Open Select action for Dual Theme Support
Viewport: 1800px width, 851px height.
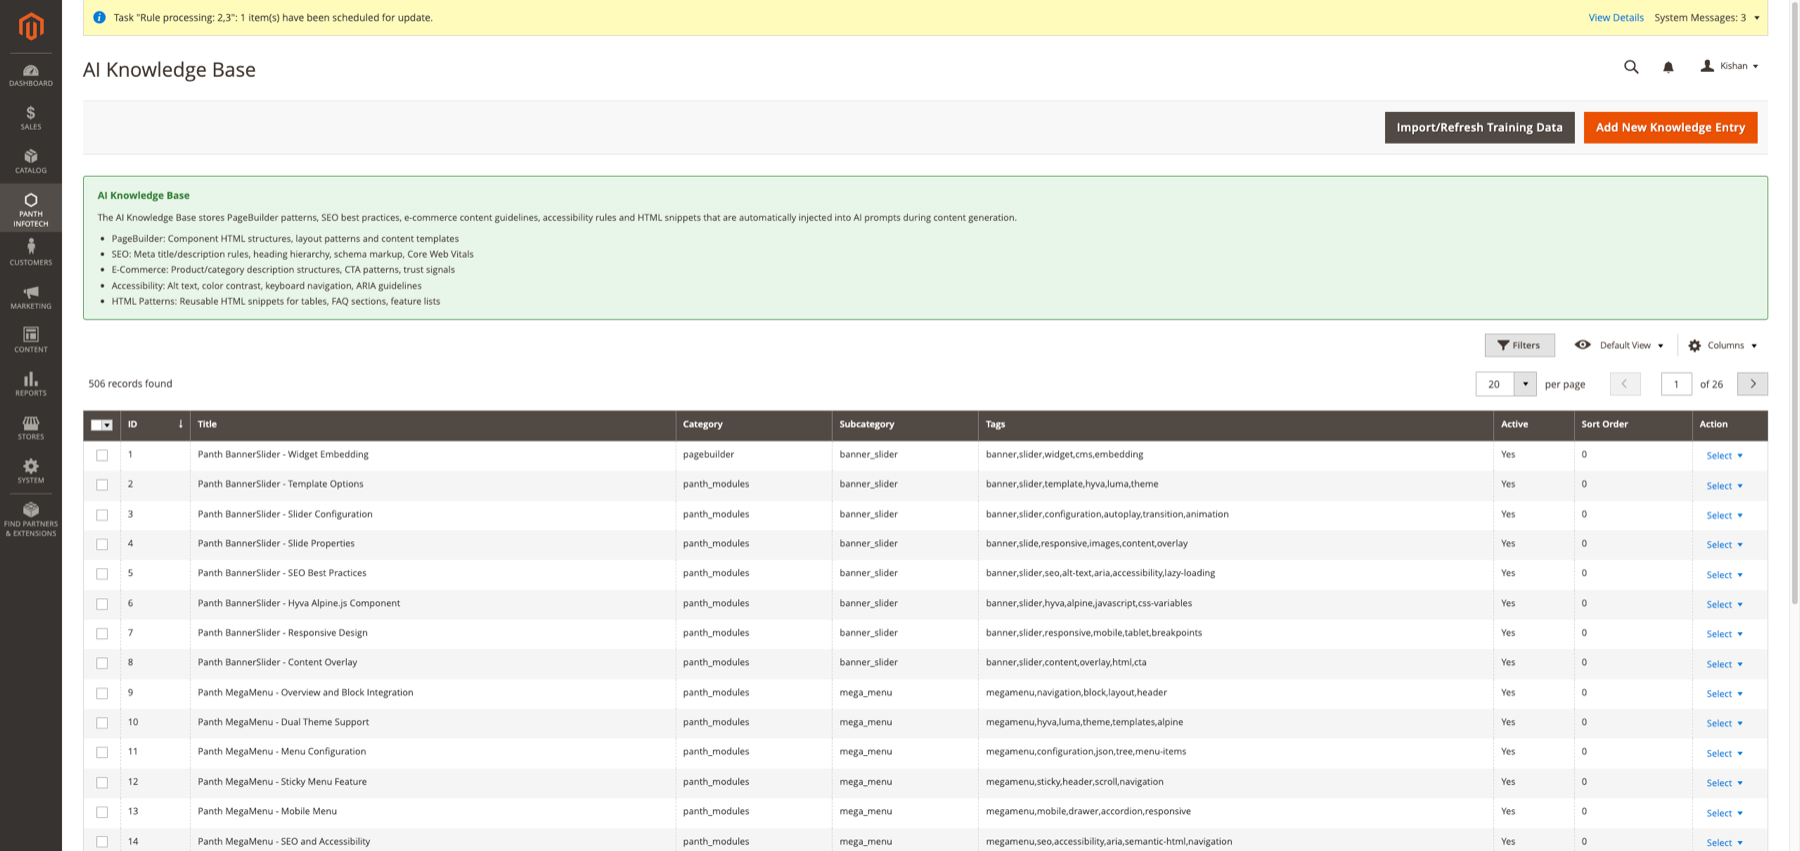tap(1724, 723)
